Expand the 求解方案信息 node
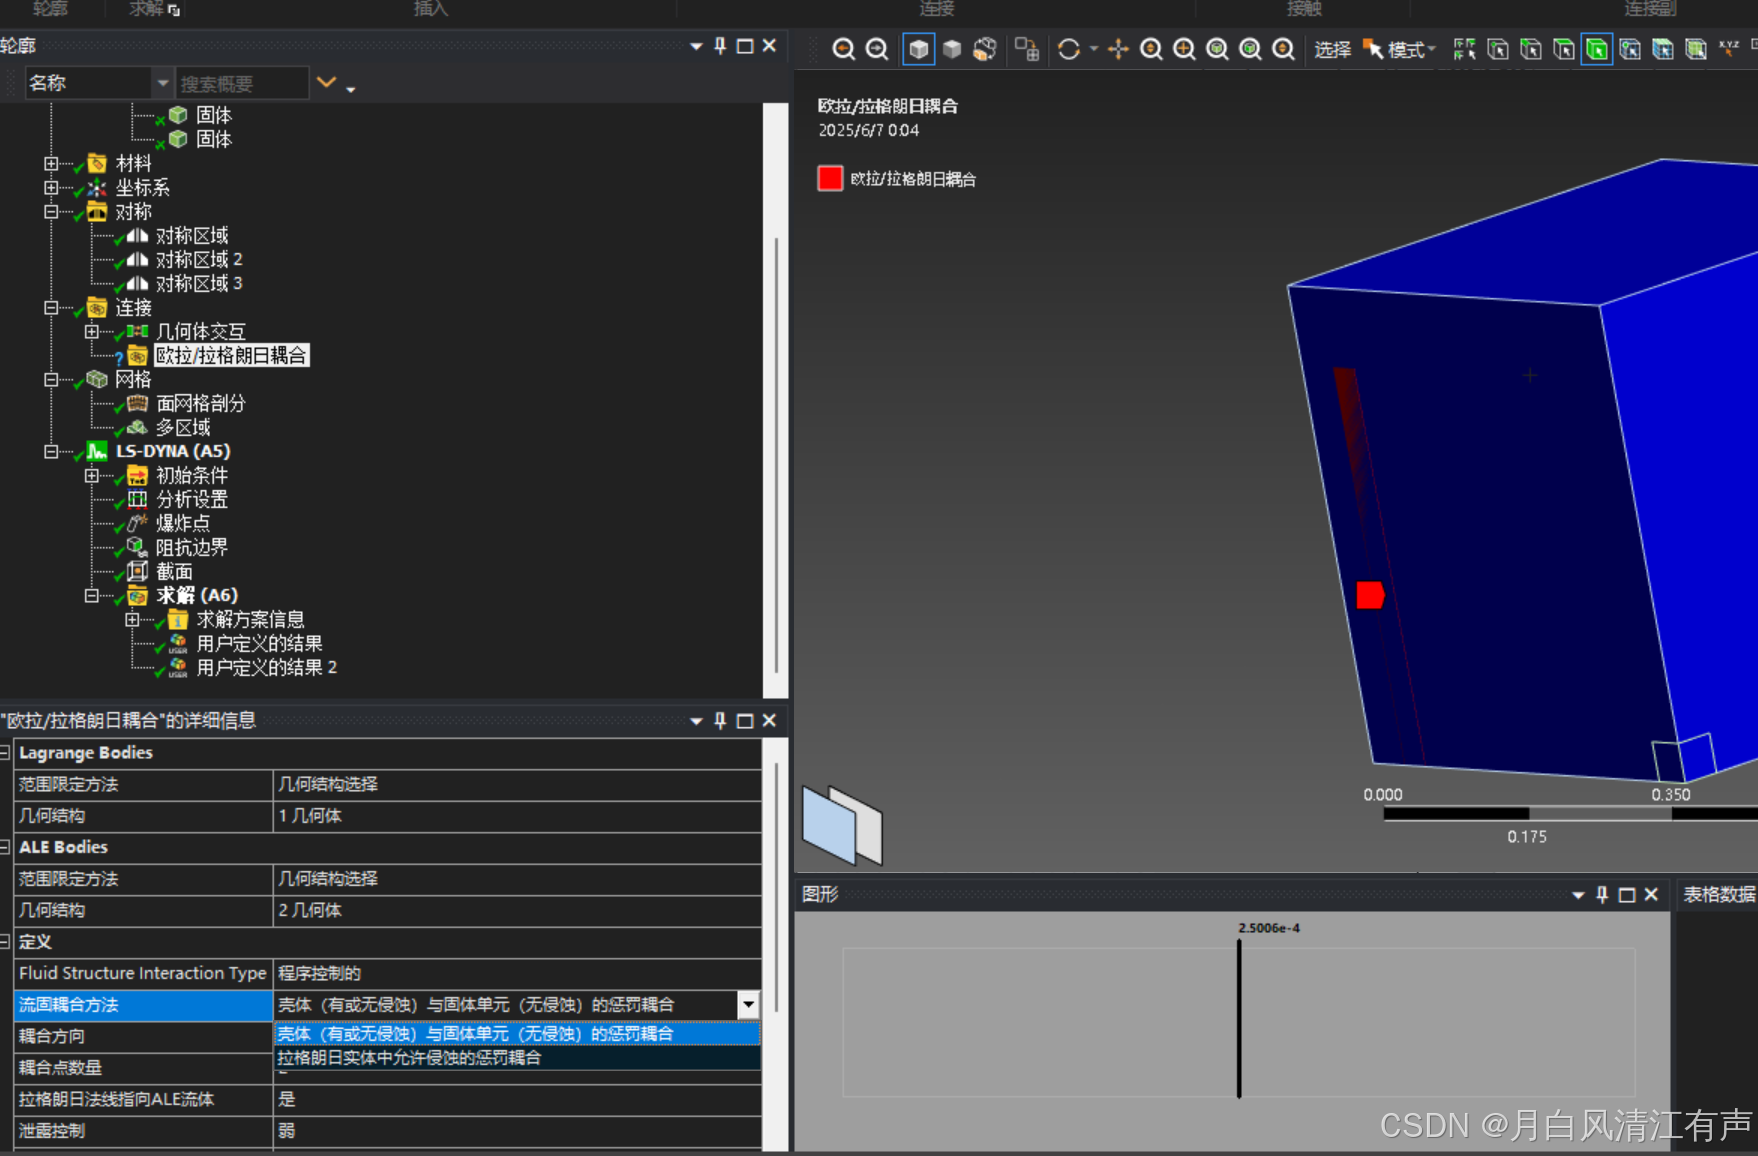The image size is (1758, 1156). point(132,619)
